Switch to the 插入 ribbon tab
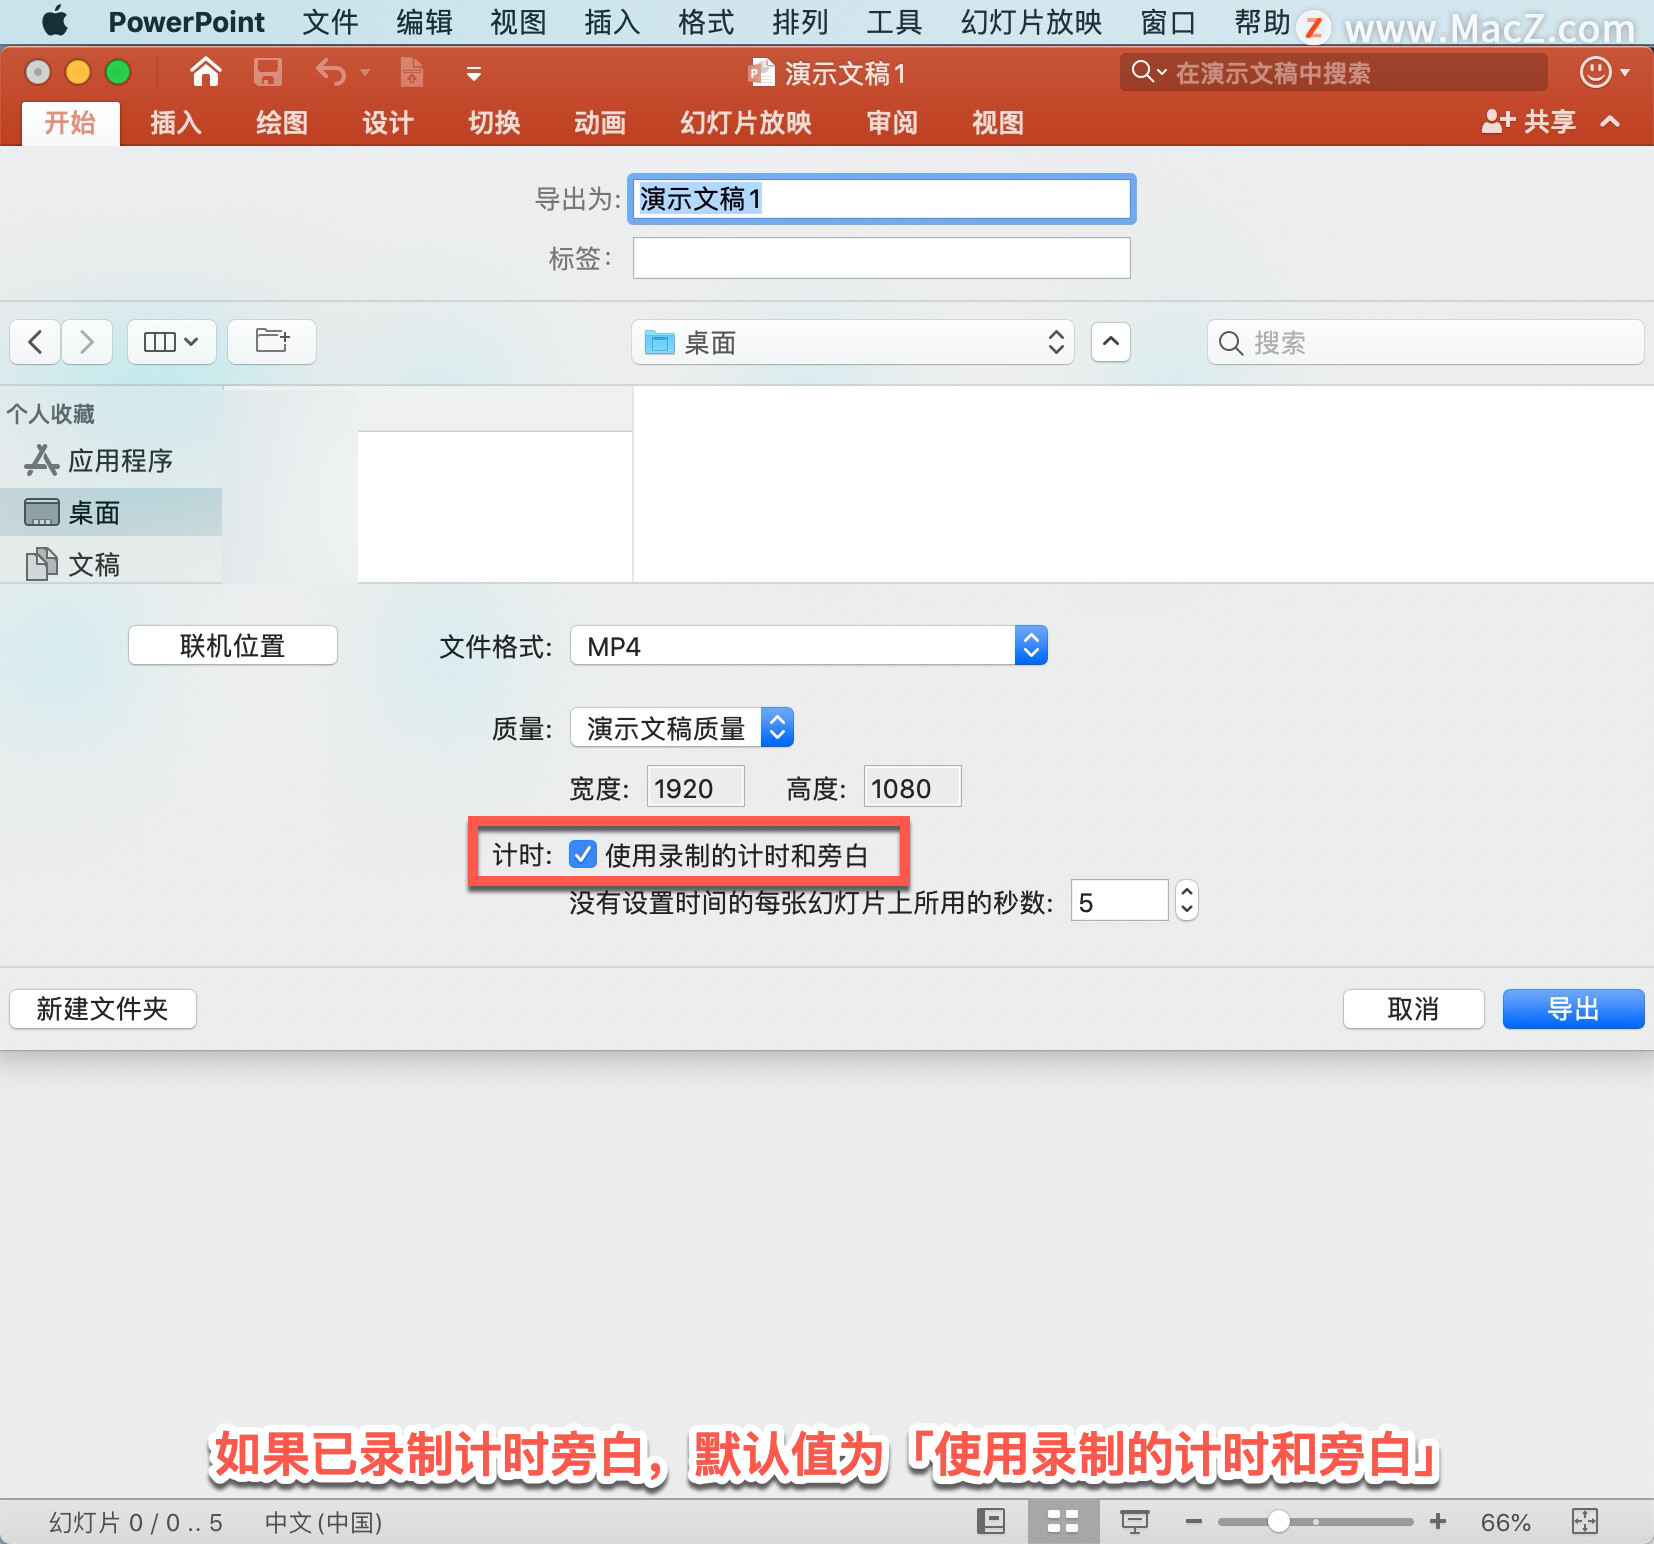 (x=176, y=123)
